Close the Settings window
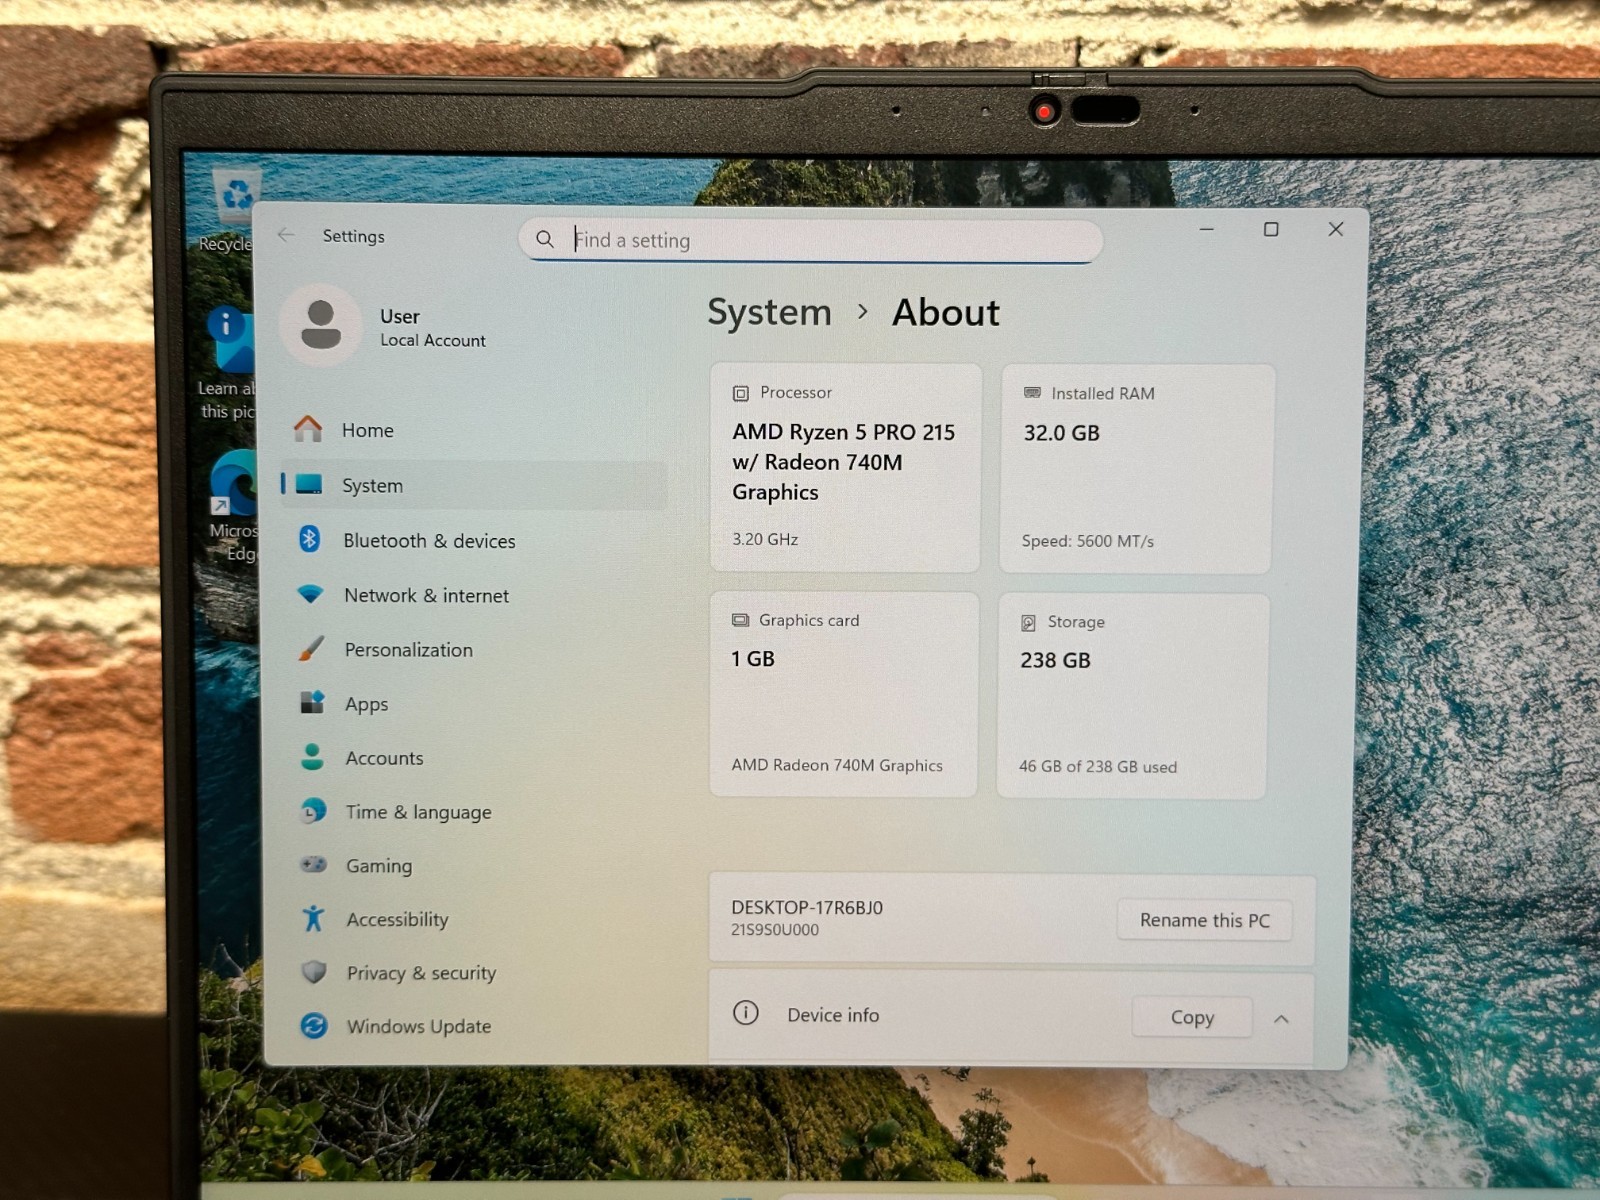Viewport: 1600px width, 1200px height. click(x=1335, y=229)
